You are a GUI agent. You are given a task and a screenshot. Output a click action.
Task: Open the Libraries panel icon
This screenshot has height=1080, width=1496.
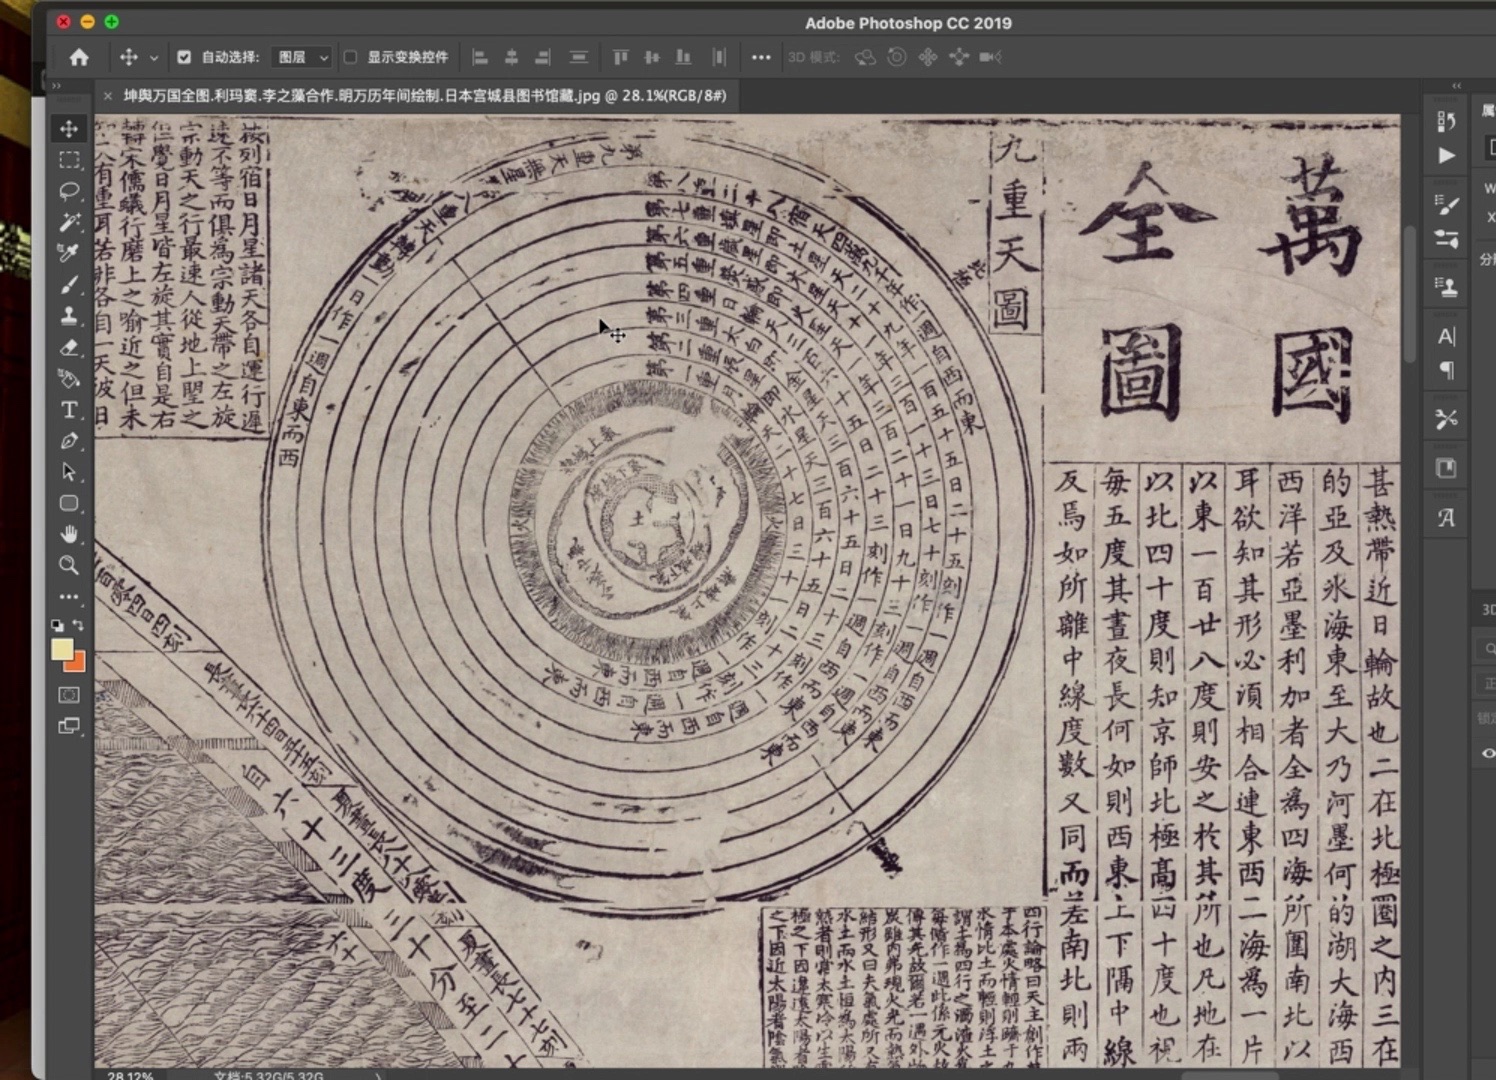1446,468
